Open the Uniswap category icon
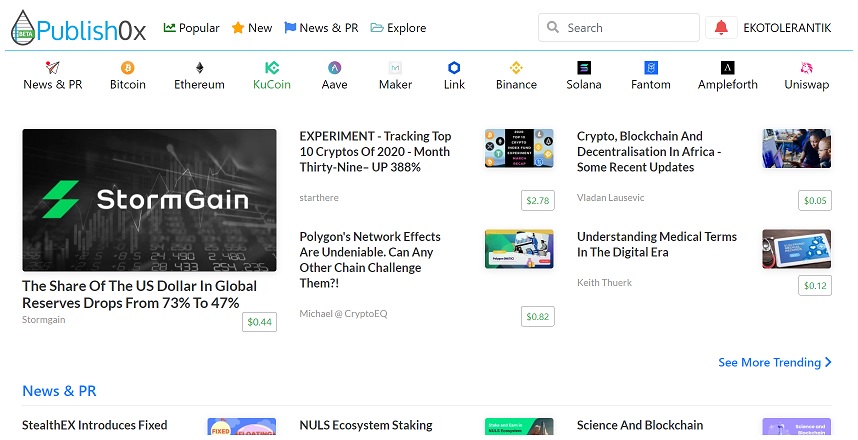 coord(806,68)
